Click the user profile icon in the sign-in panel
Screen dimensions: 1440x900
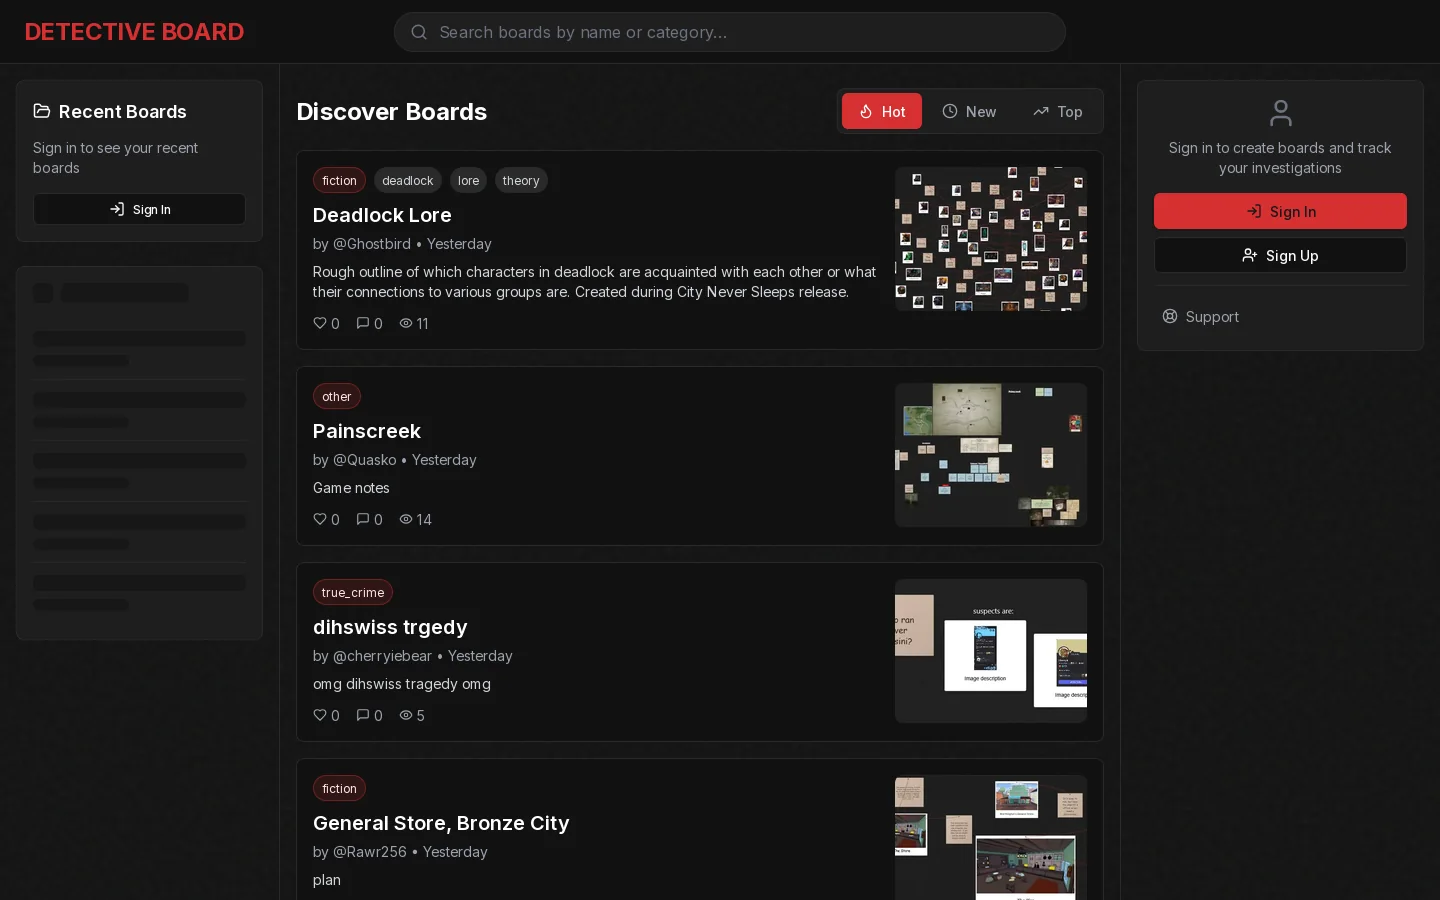(1280, 113)
